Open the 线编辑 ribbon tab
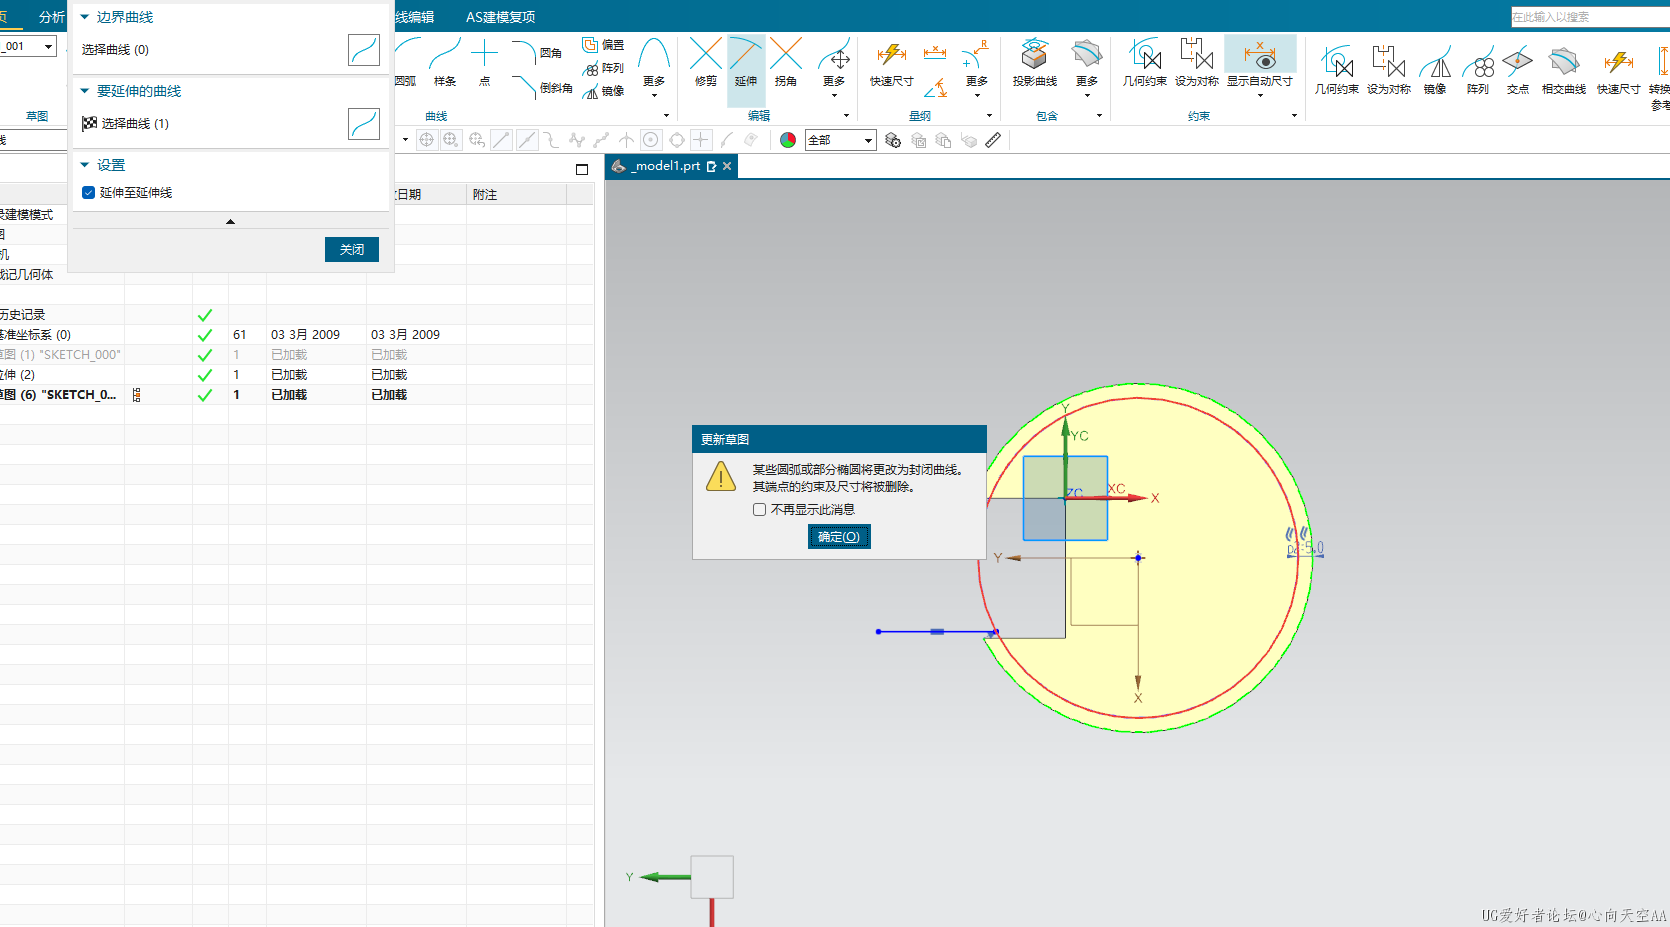This screenshot has width=1670, height=927. [414, 17]
